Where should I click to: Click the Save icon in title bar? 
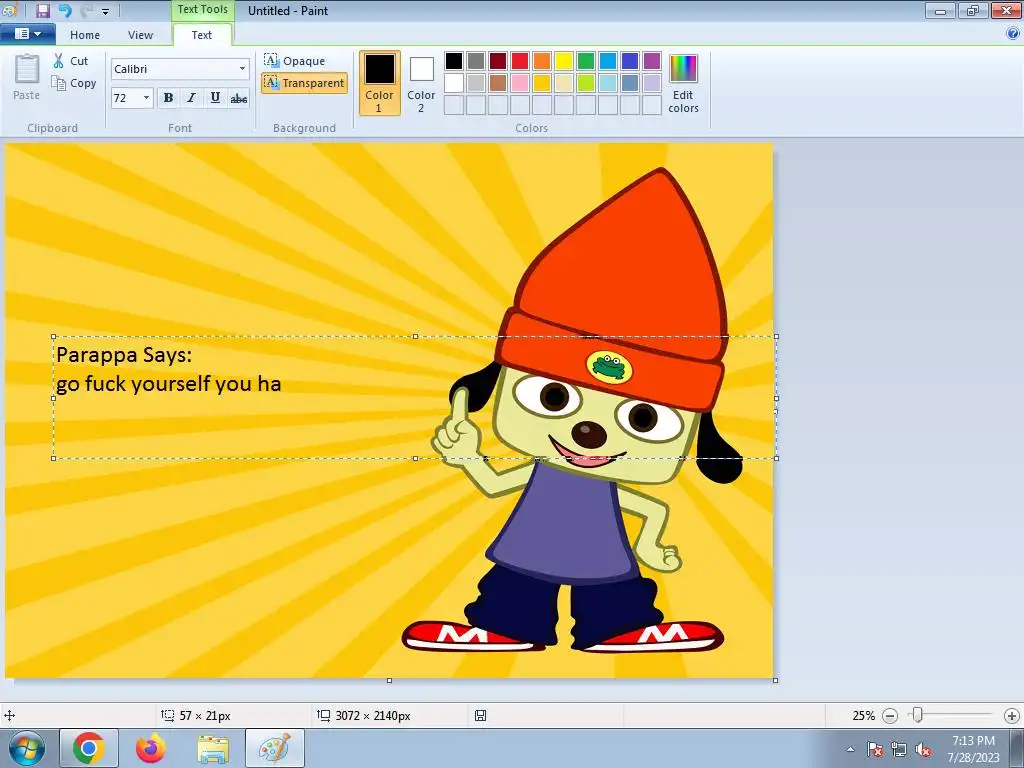coord(42,11)
